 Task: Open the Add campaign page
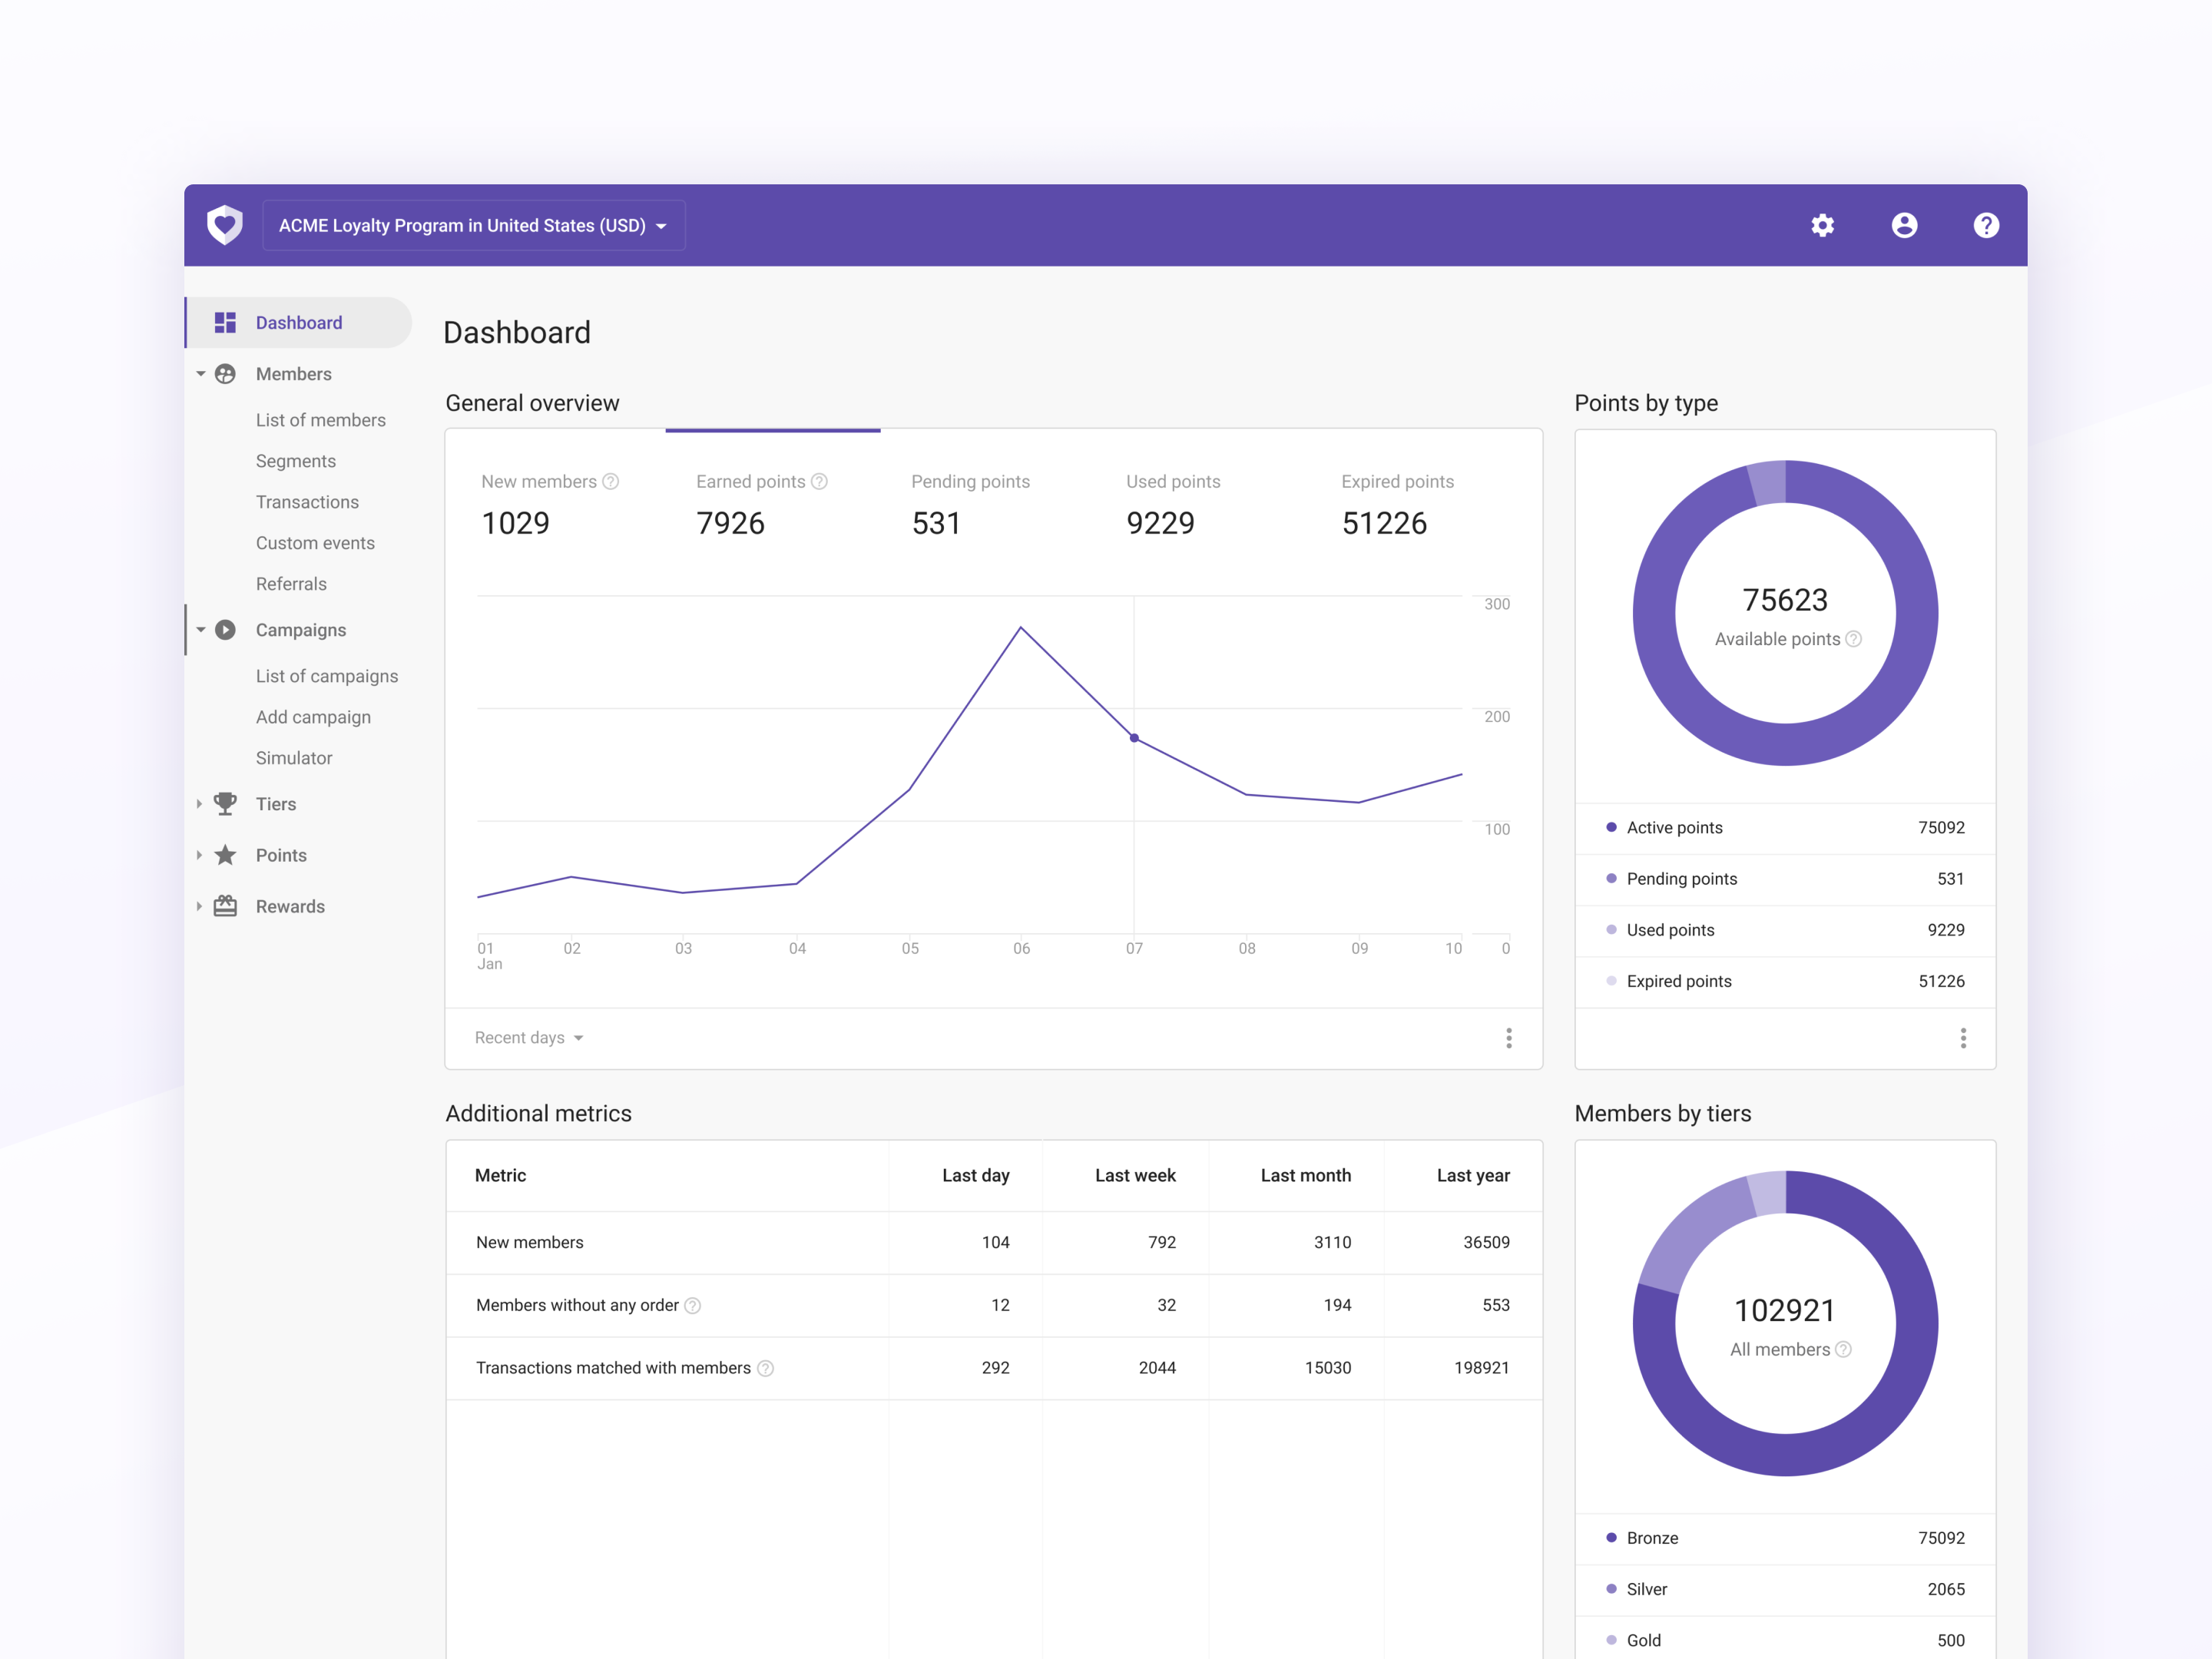click(x=313, y=717)
